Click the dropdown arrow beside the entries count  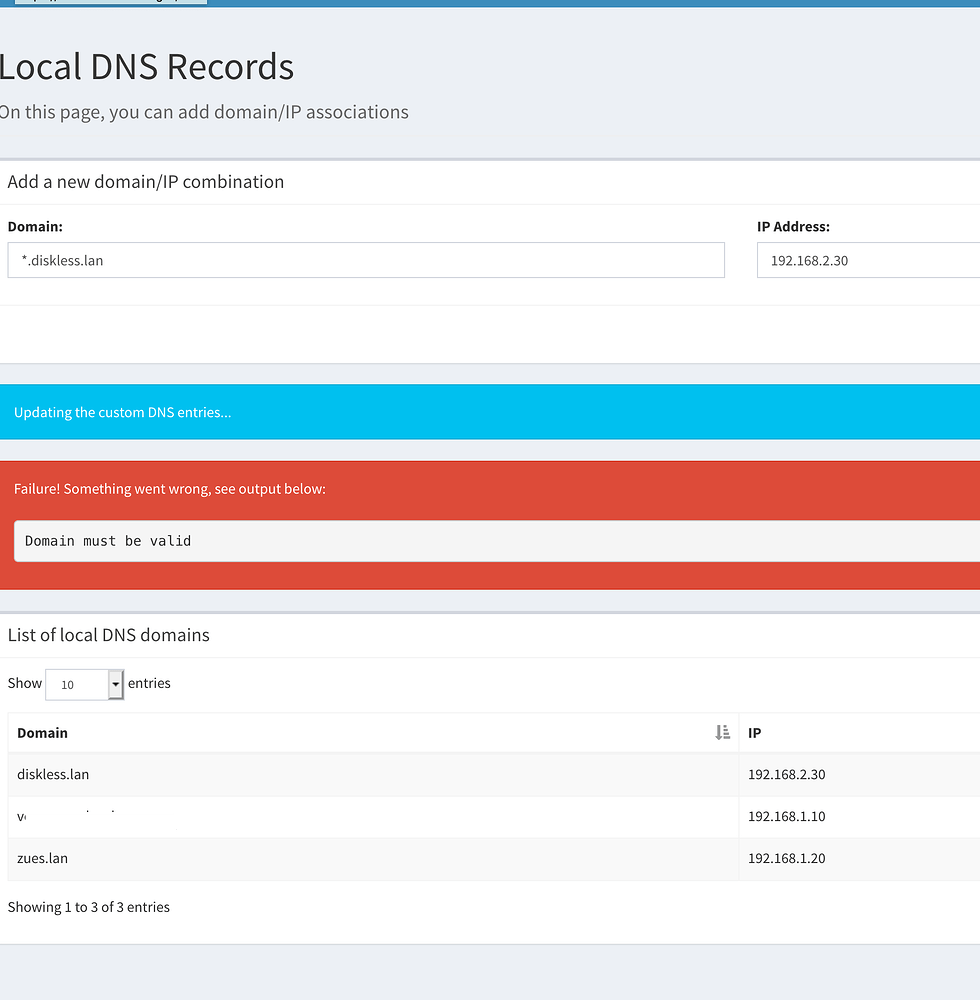(x=116, y=685)
